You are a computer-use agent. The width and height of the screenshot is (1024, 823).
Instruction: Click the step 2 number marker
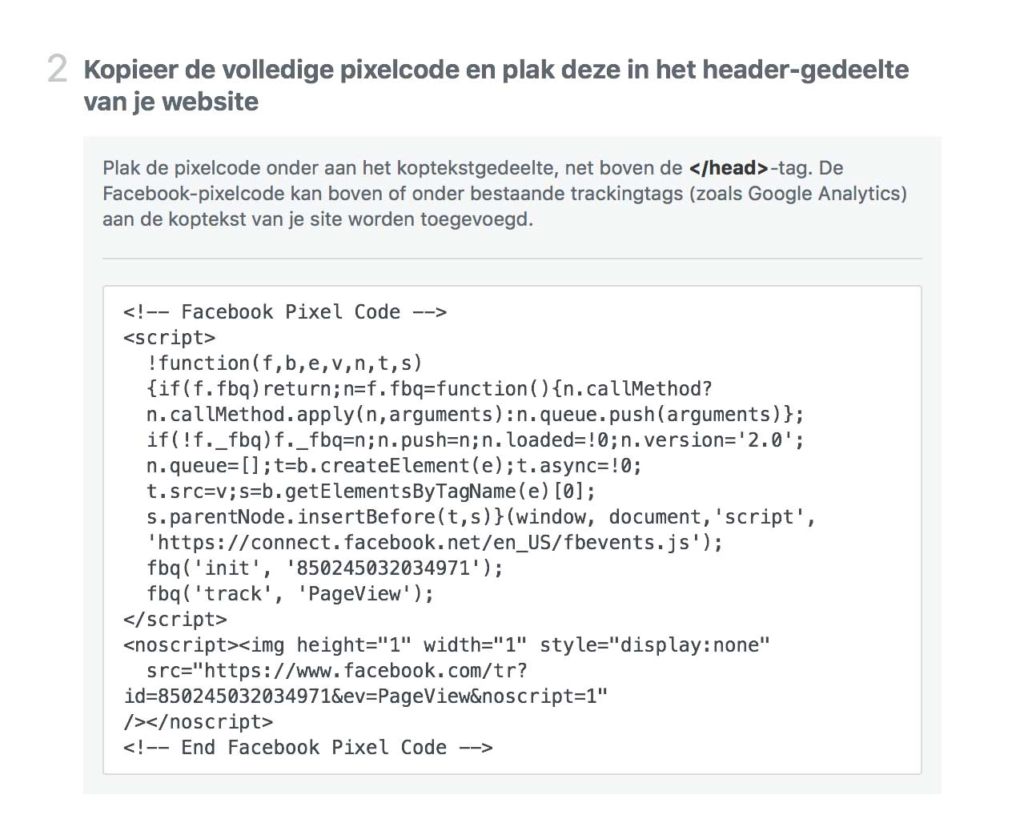[x=57, y=69]
